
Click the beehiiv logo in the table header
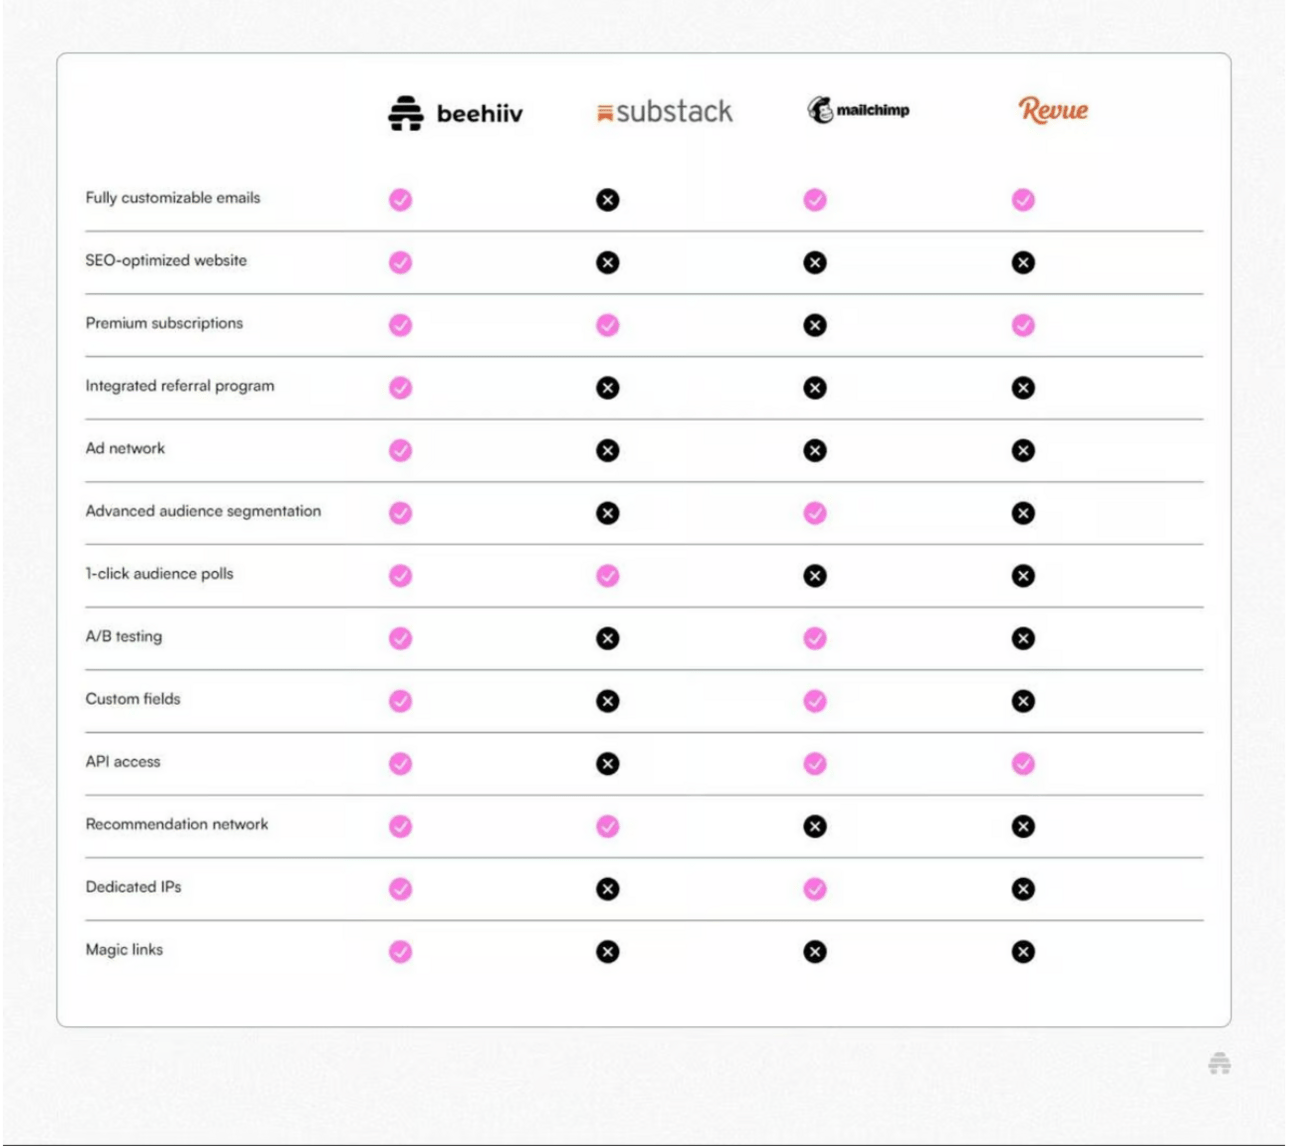click(x=455, y=113)
